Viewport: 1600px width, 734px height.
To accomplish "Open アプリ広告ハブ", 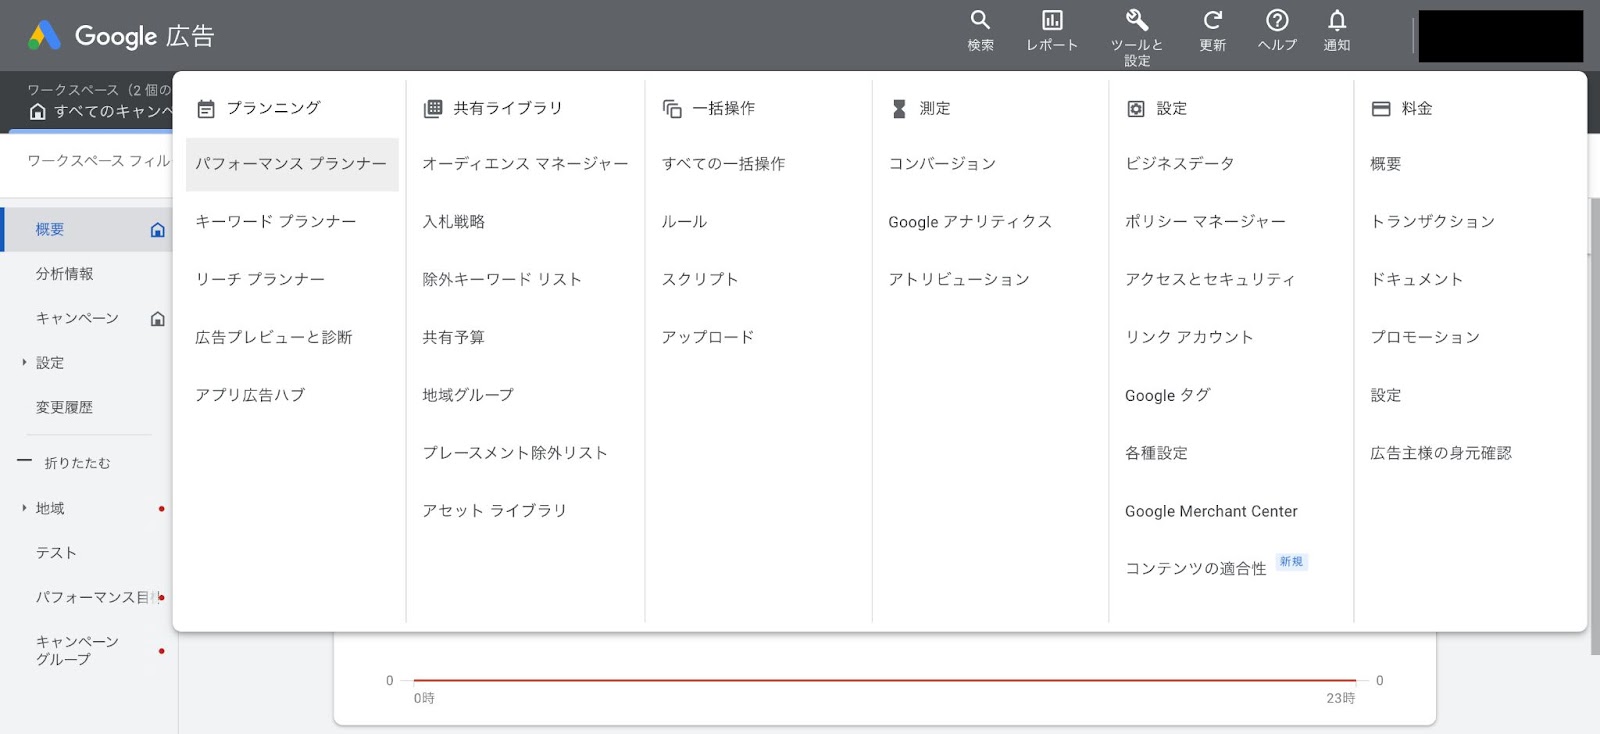I will (x=250, y=395).
